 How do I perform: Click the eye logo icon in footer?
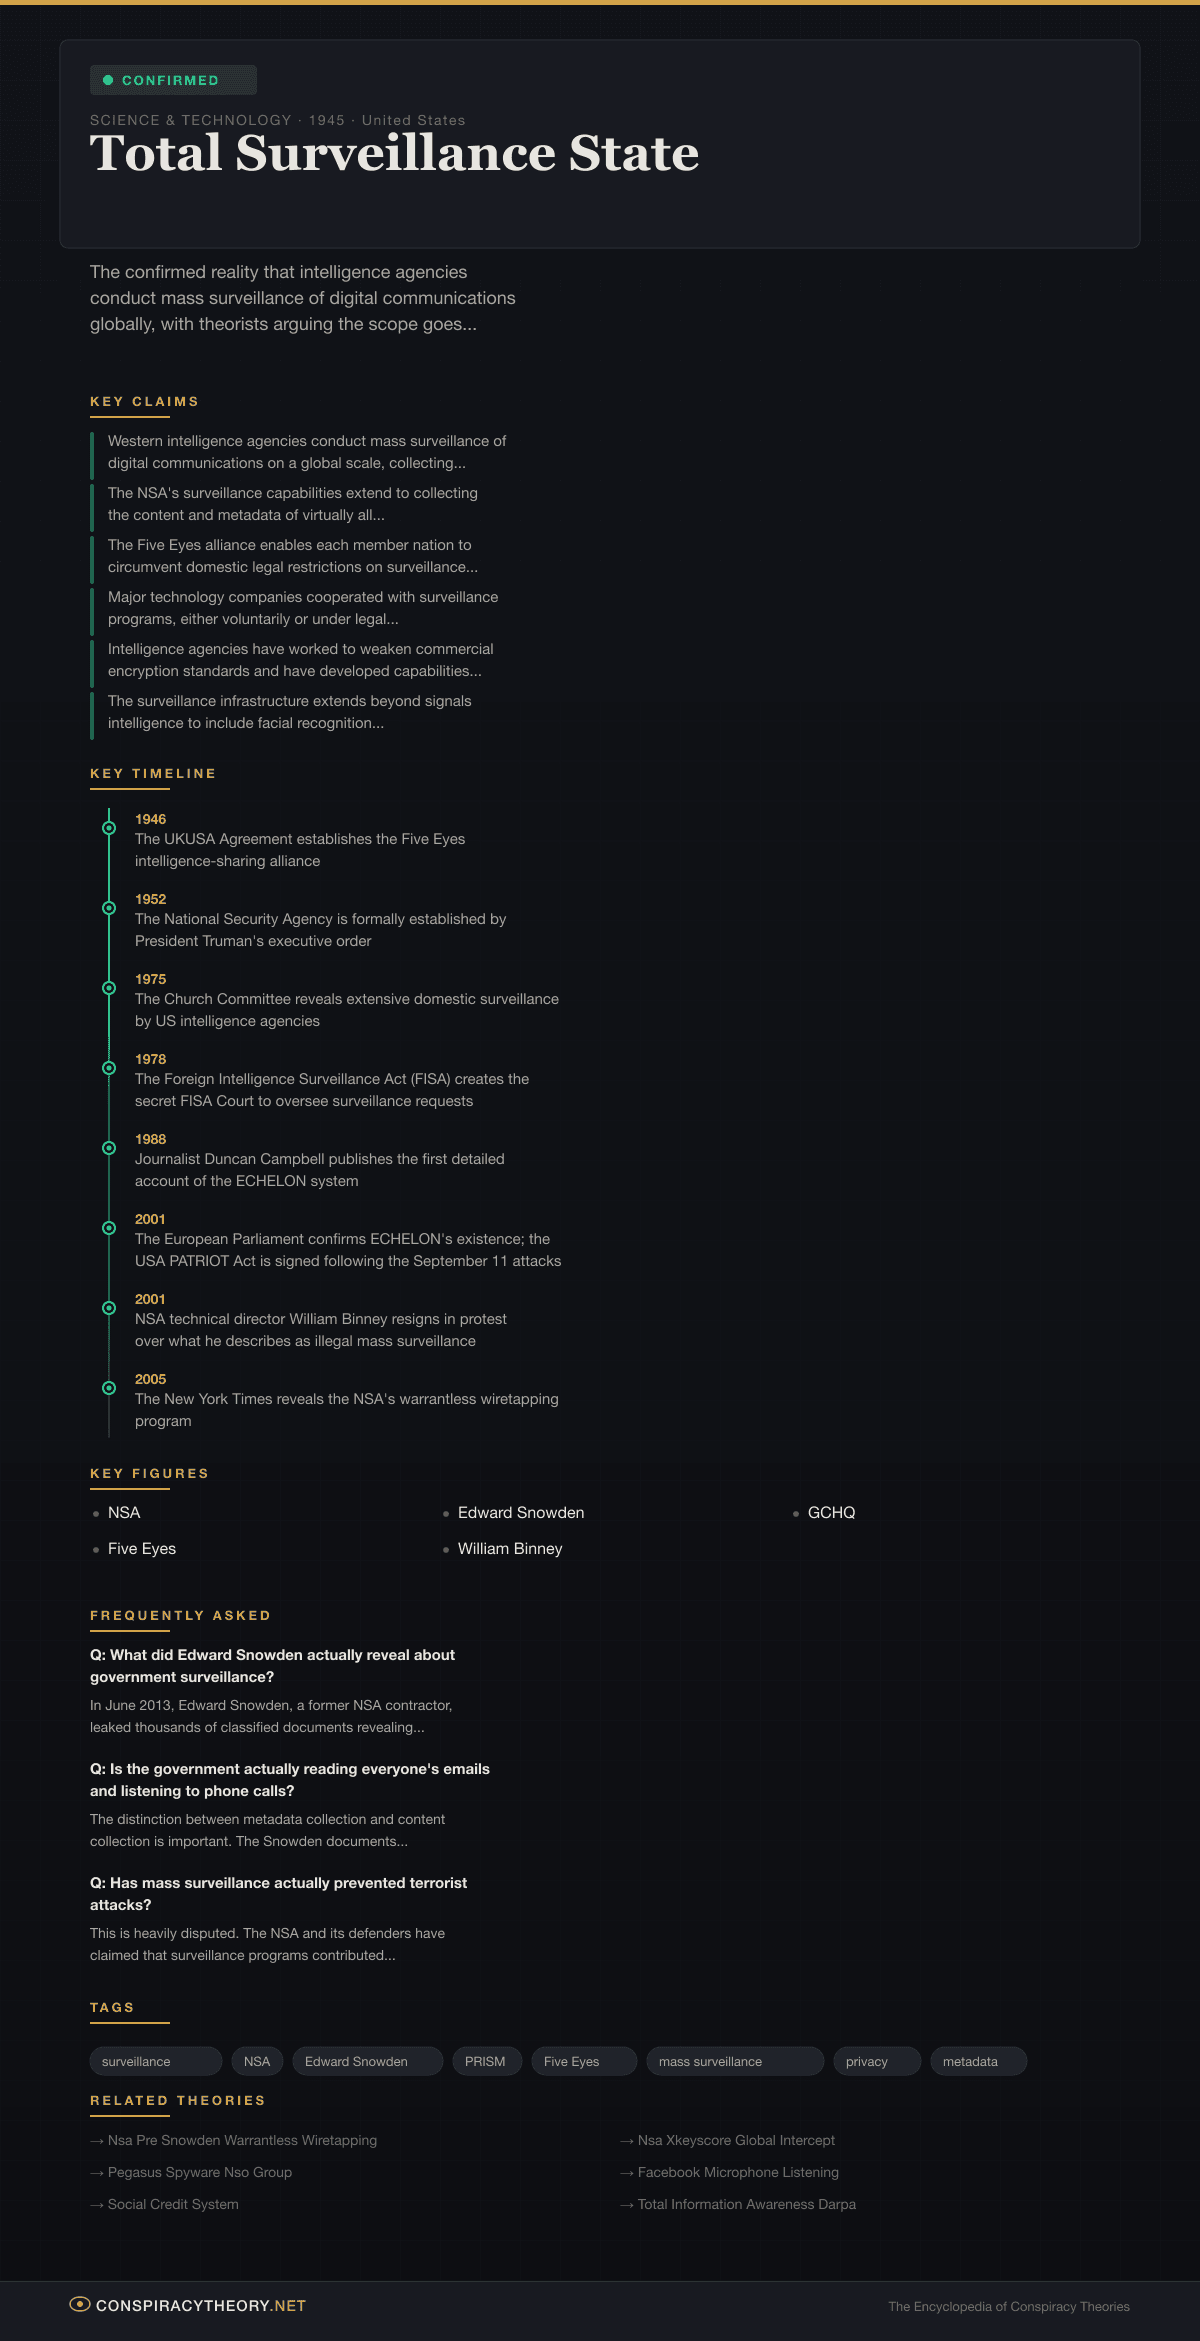[x=80, y=2304]
